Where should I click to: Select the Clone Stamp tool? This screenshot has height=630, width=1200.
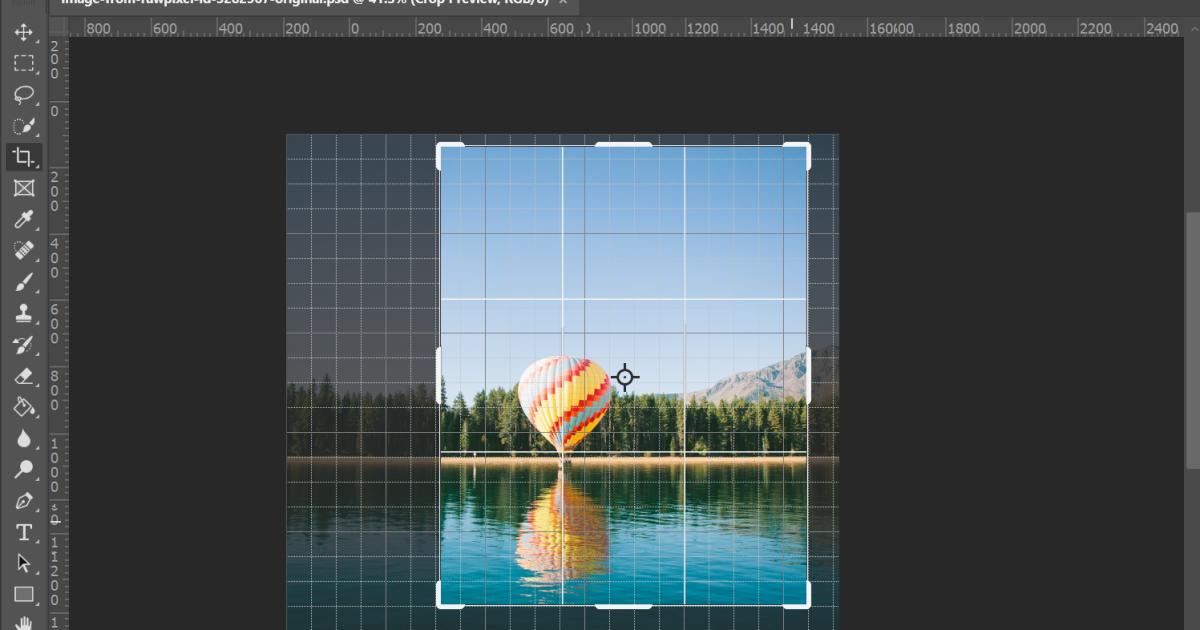click(x=24, y=313)
